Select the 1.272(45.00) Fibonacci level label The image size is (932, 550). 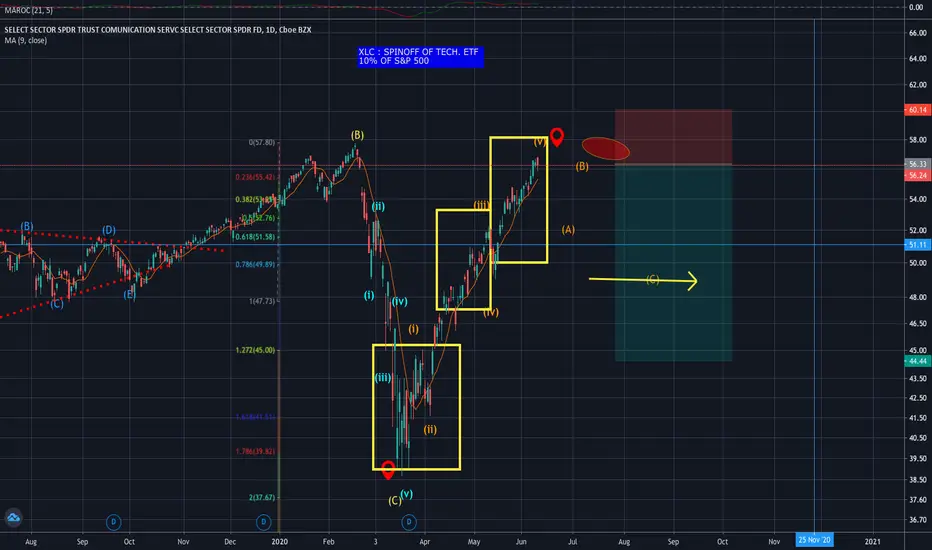[x=256, y=350]
